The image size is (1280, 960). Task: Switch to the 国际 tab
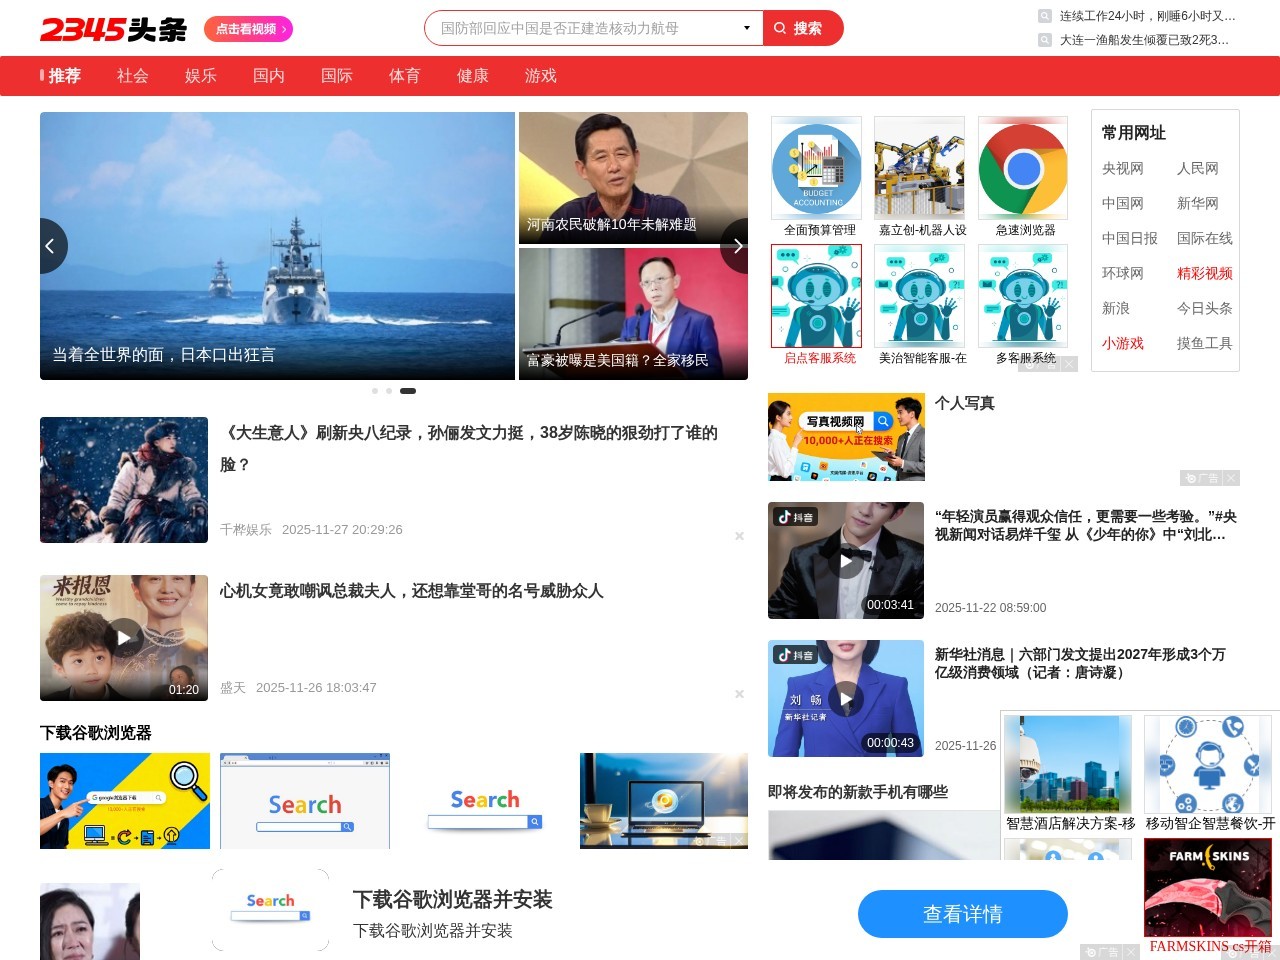coord(336,76)
